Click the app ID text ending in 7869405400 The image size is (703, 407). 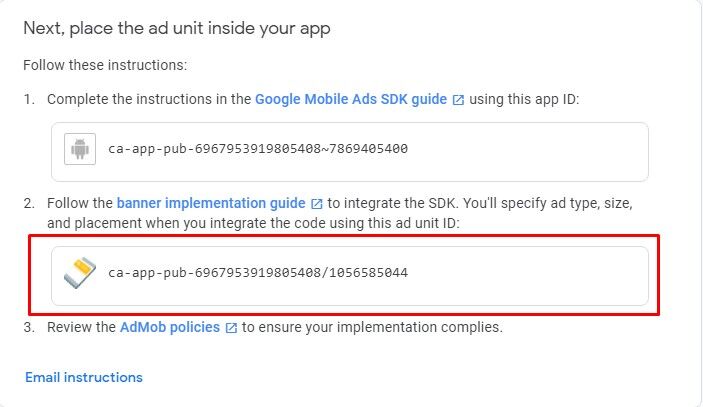(257, 150)
